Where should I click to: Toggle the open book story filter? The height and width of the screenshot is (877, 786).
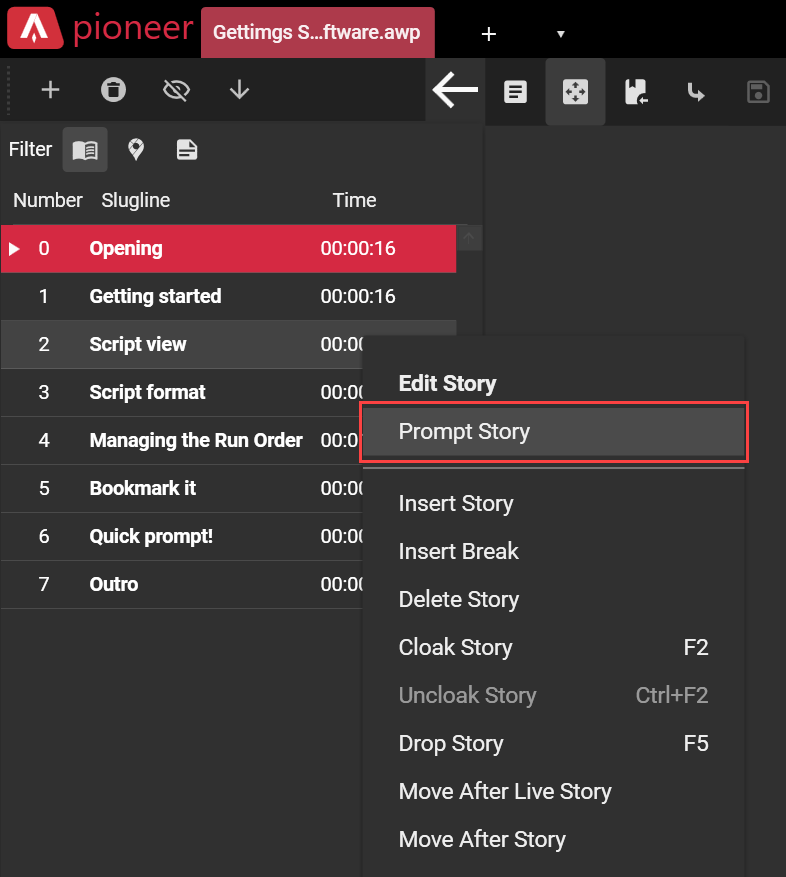tap(85, 150)
